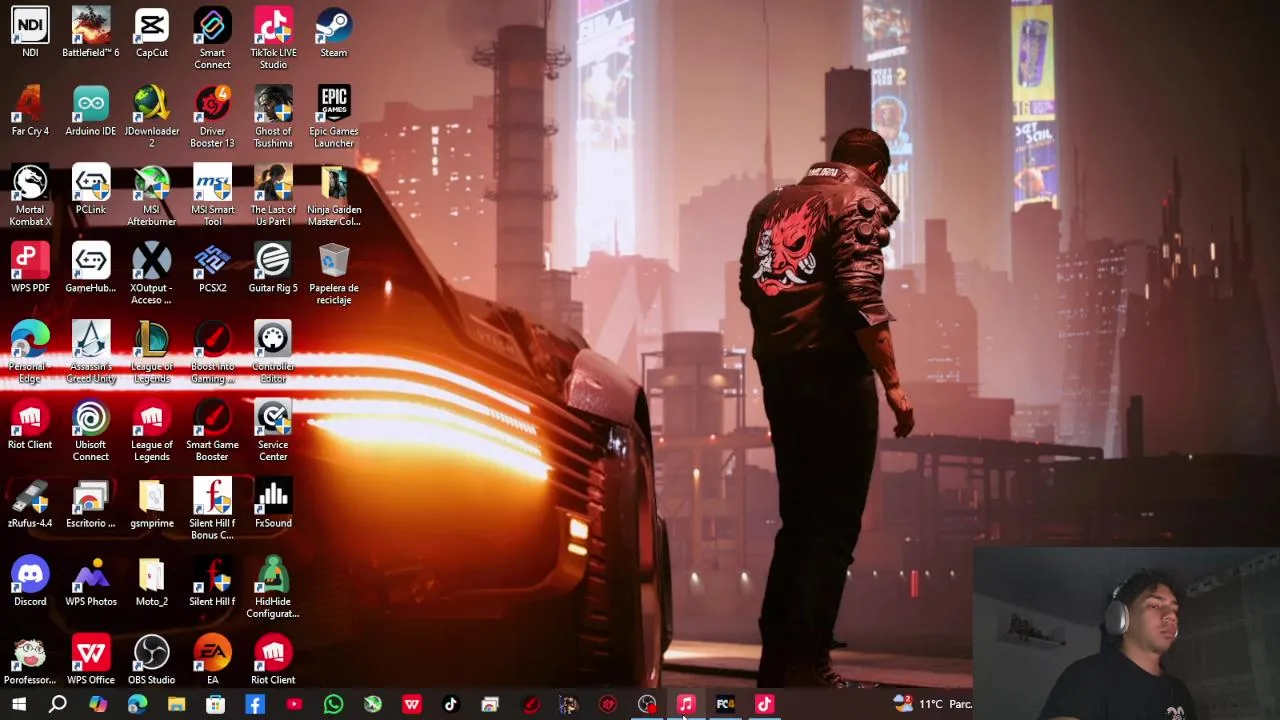1280x720 pixels.
Task: Select Silent Hill f Bonus Content icon
Action: [x=212, y=509]
